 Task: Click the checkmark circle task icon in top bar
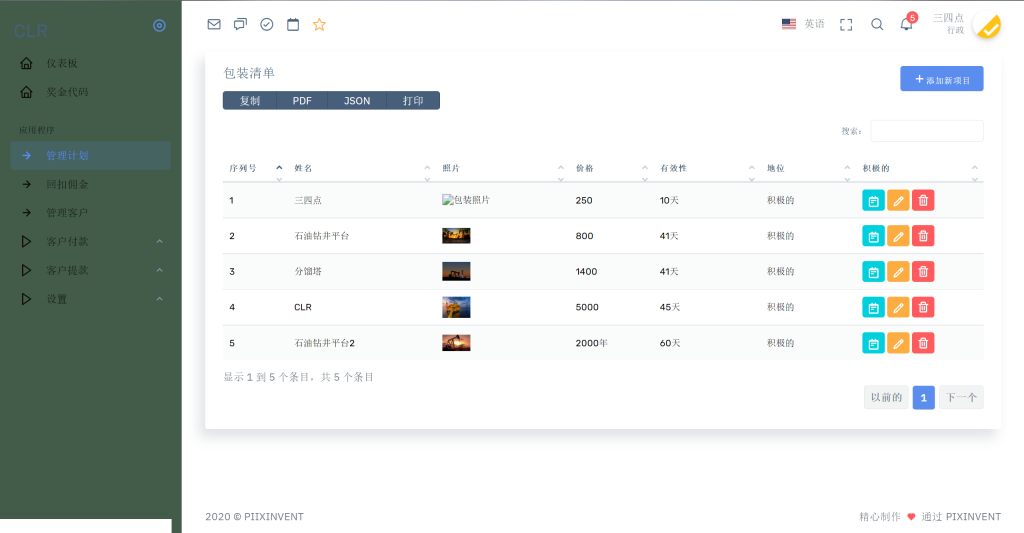tap(267, 24)
